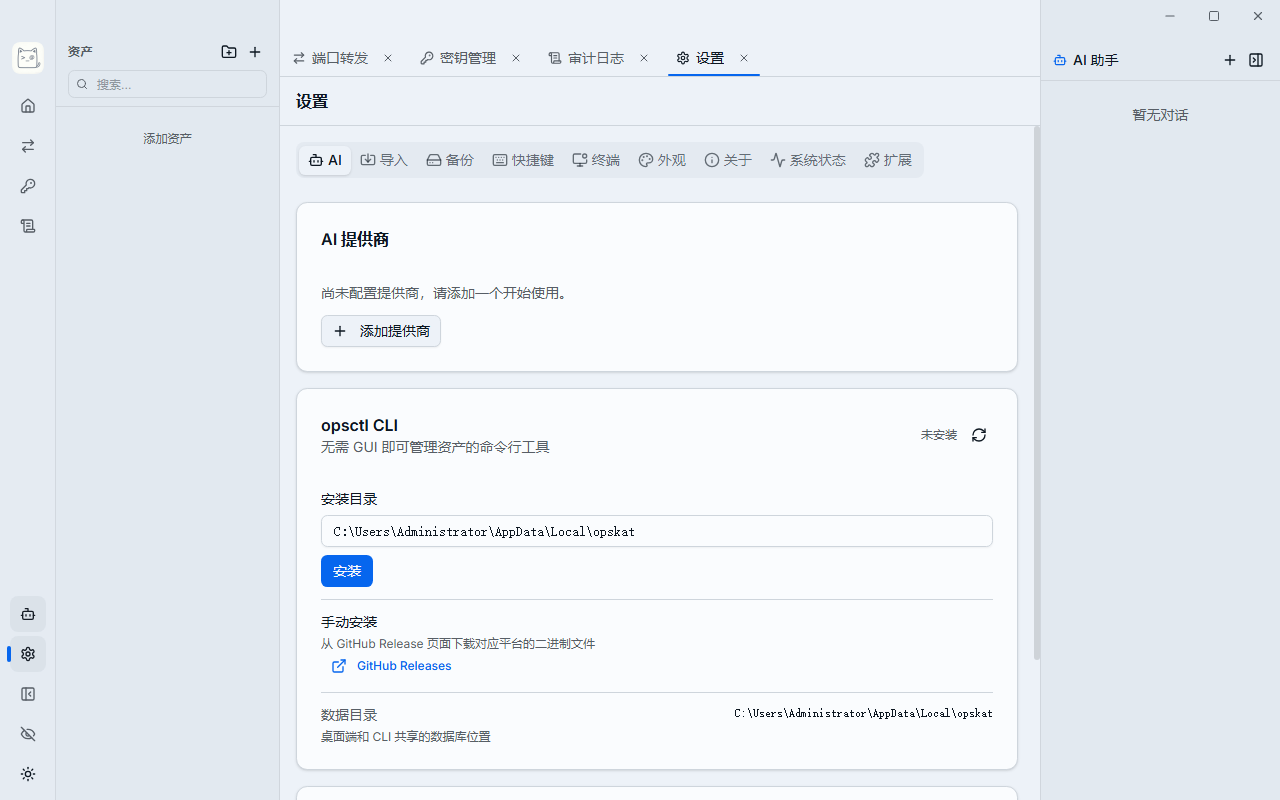Toggle the theme with the sun icon

click(x=27, y=774)
